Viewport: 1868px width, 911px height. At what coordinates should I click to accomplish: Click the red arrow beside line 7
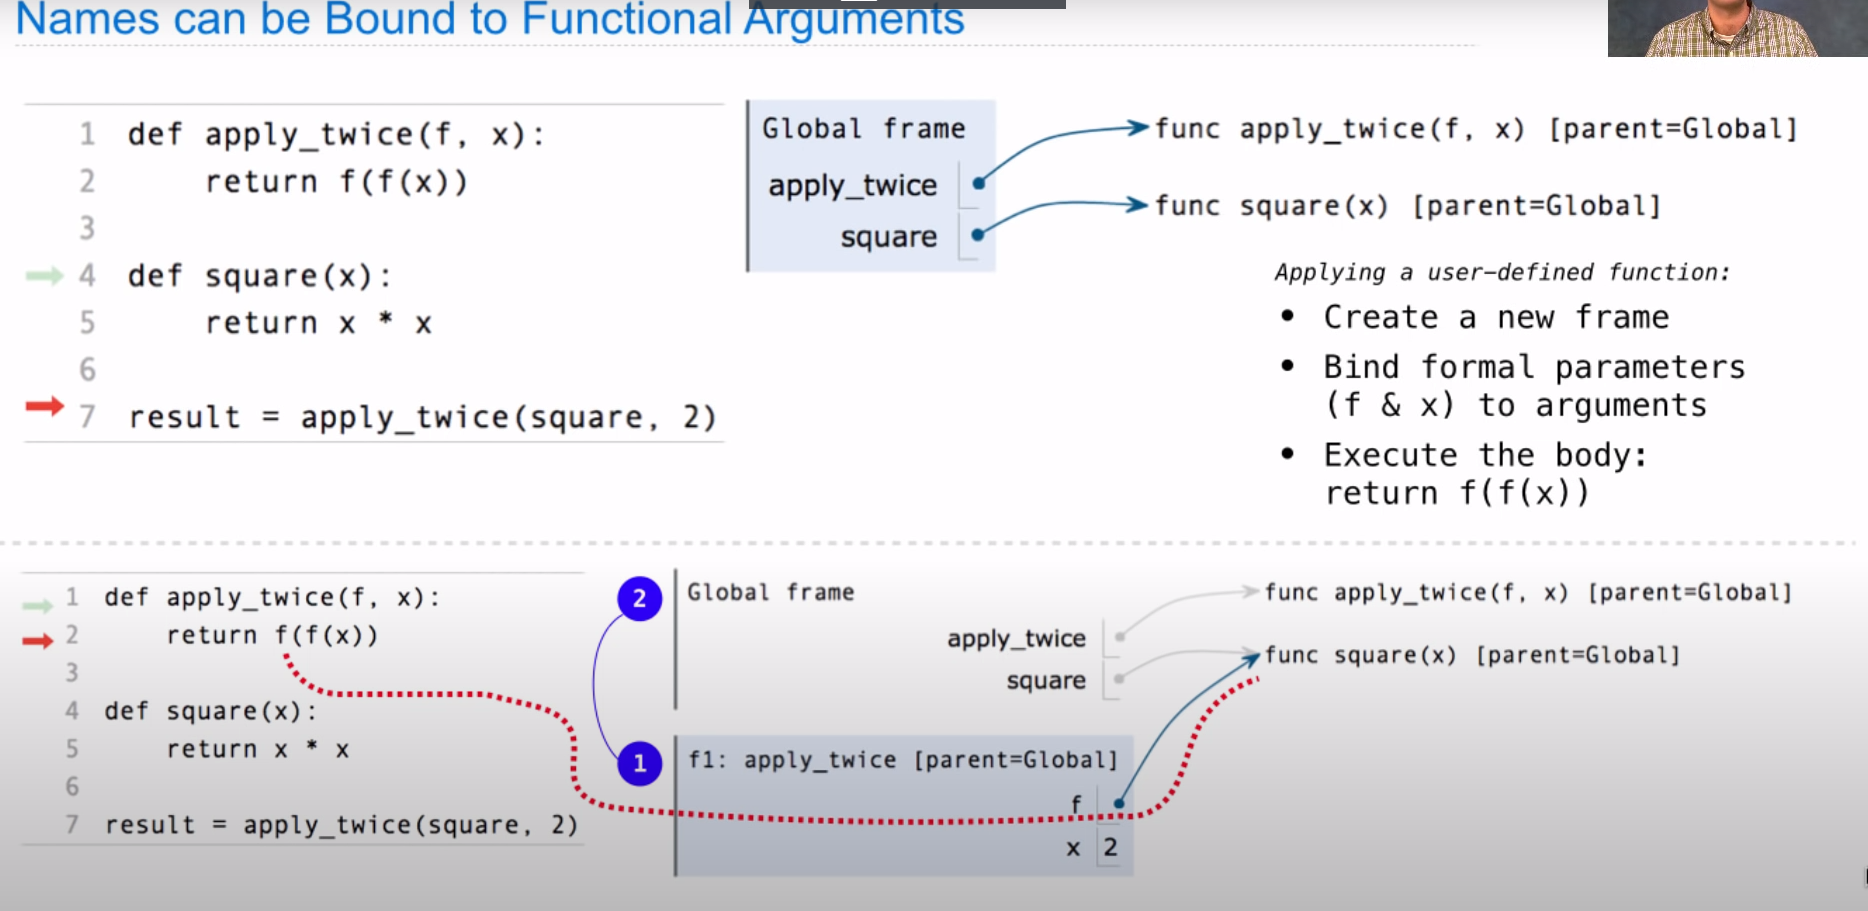(x=44, y=406)
